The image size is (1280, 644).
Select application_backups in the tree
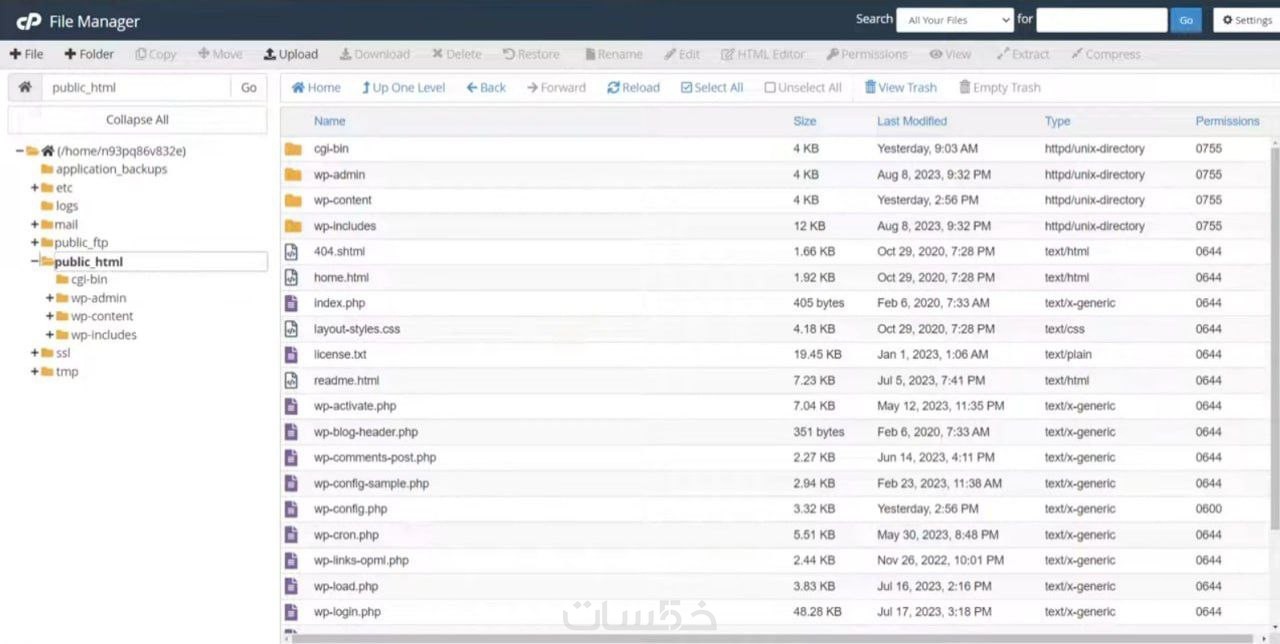111,169
